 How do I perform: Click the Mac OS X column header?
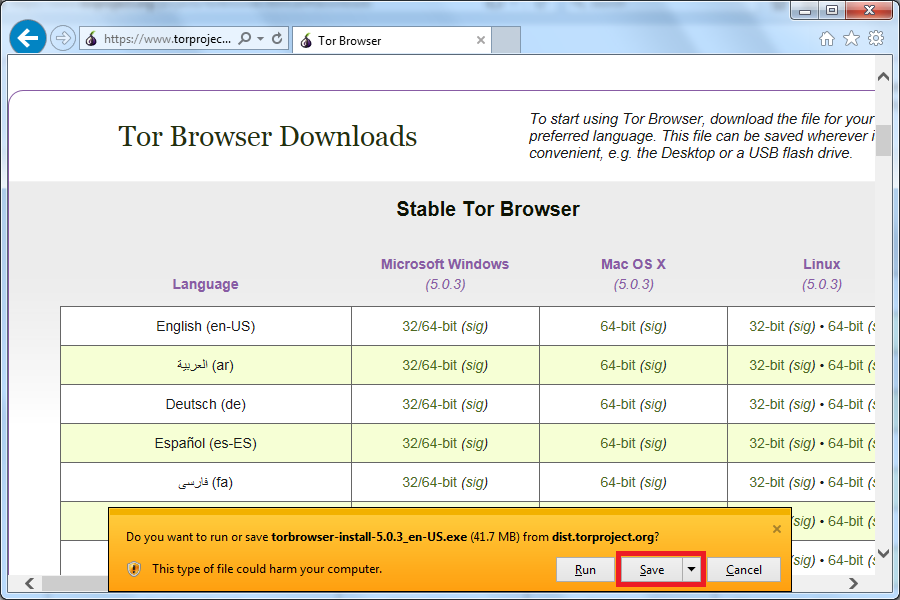pos(633,264)
